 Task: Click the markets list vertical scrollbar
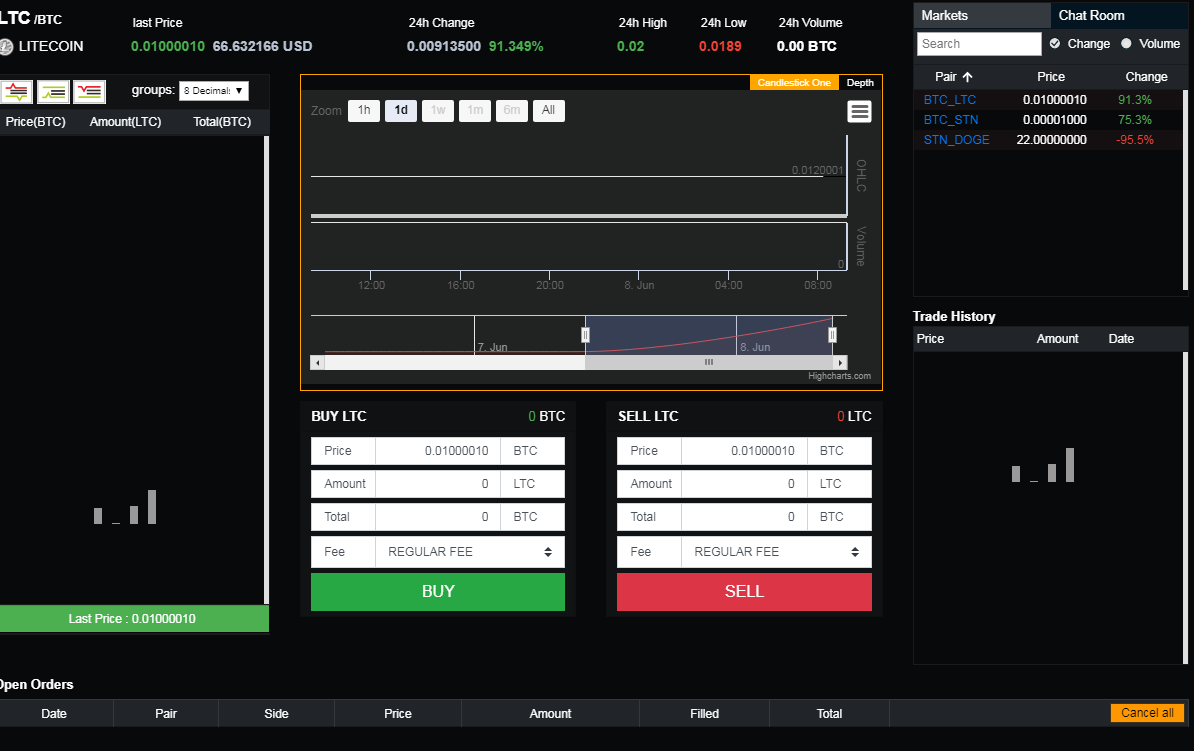pos(1185,190)
